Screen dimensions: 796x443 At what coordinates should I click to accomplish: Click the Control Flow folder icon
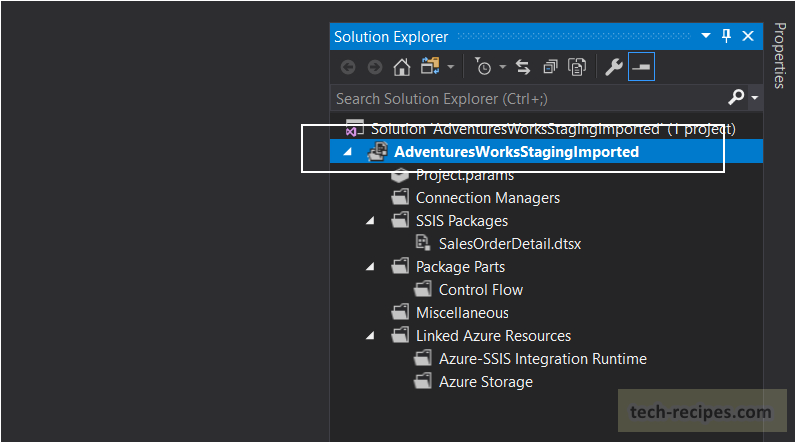pos(423,289)
